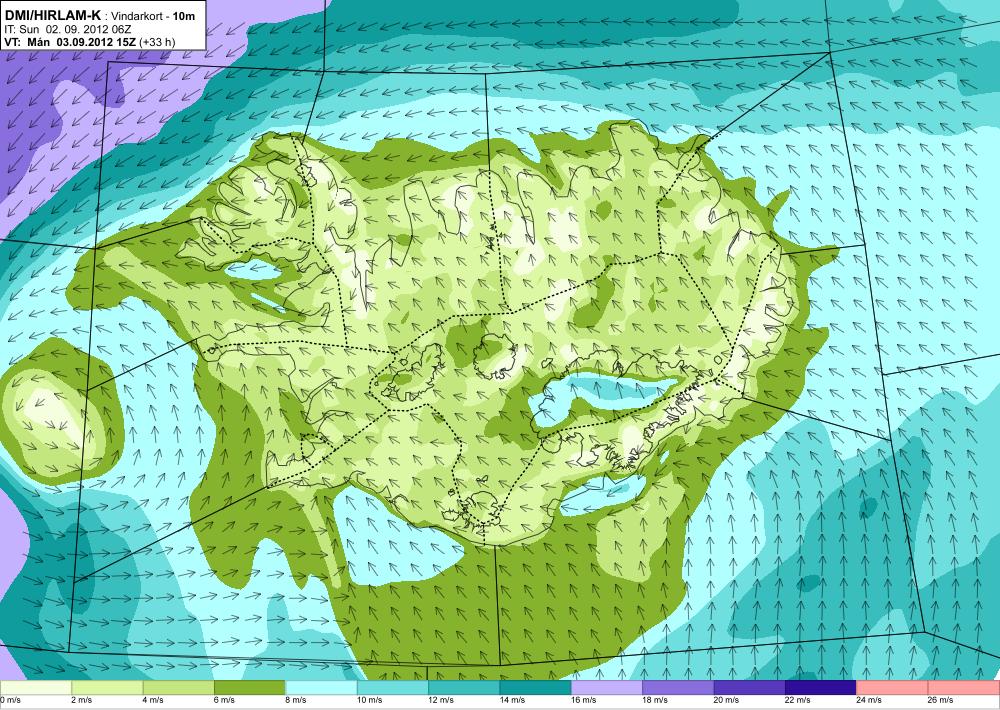1000x710 pixels.
Task: Click the '2 m/s' legend label
Action: point(82,700)
